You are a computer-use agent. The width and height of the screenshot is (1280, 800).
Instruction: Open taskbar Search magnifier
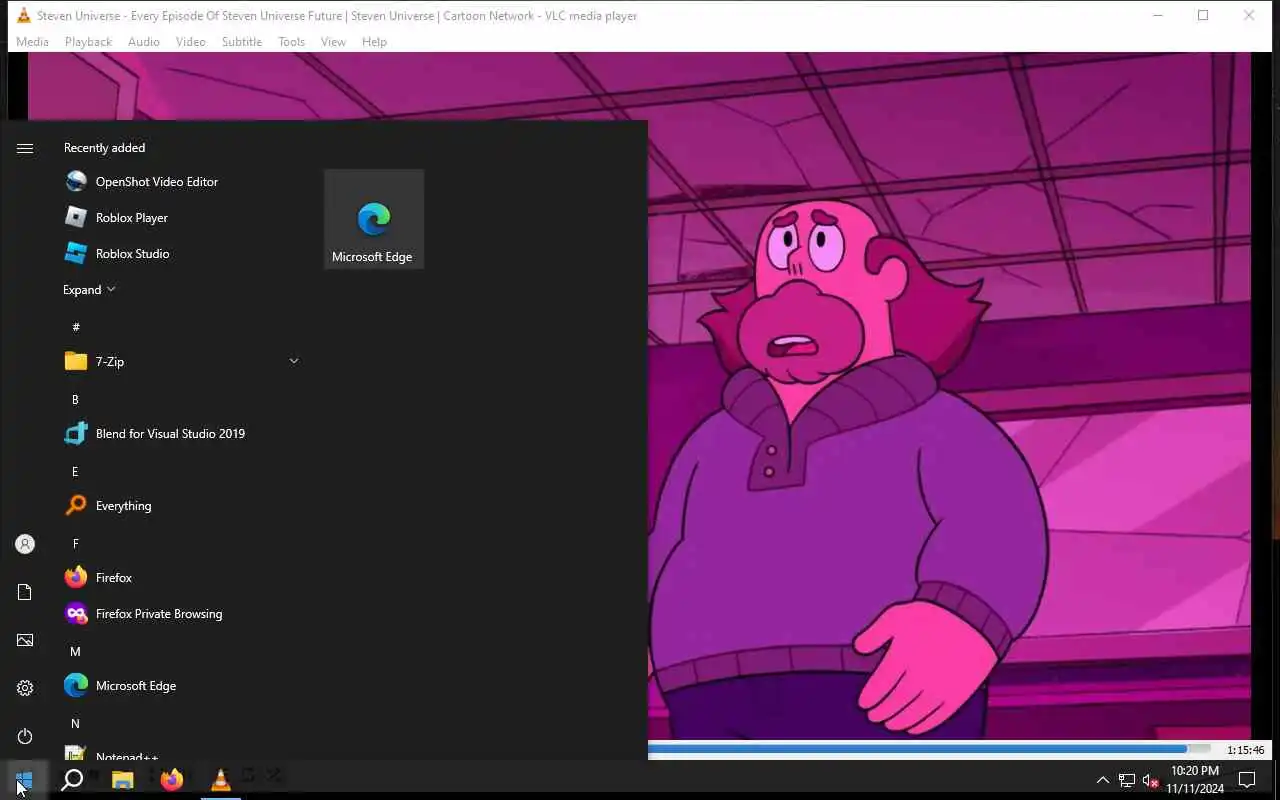72,780
